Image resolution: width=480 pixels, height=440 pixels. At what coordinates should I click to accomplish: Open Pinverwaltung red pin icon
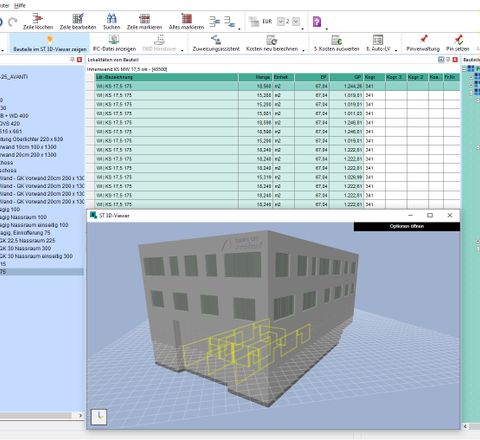(x=423, y=39)
